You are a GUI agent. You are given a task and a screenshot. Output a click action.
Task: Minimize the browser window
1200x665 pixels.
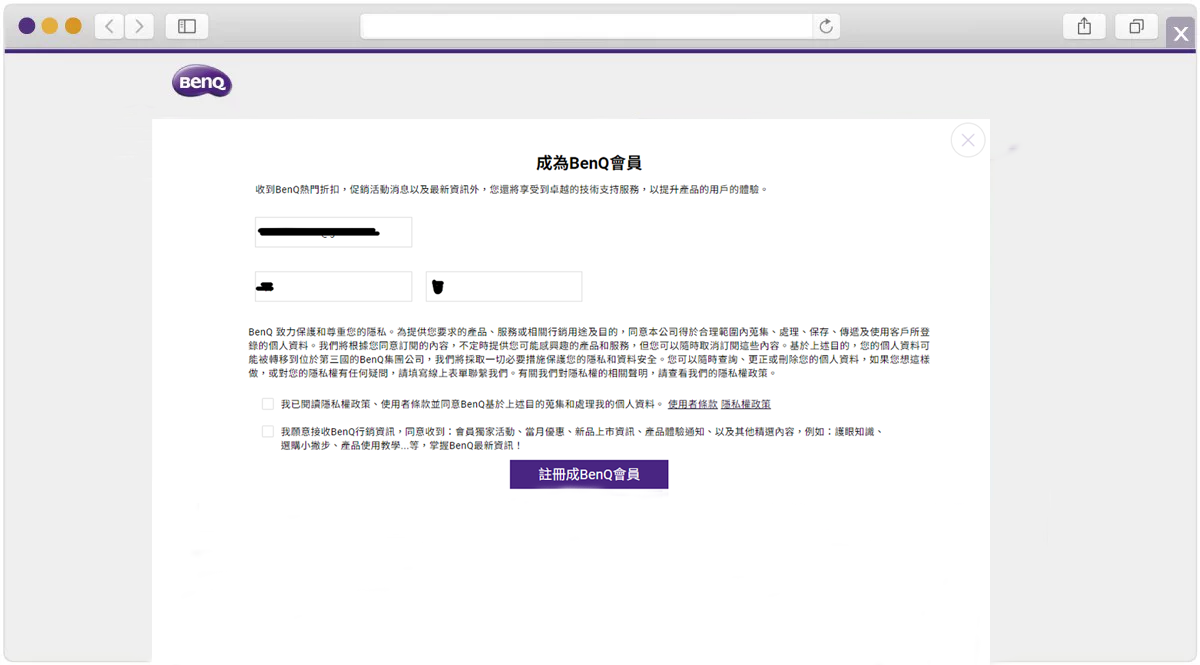(50, 26)
